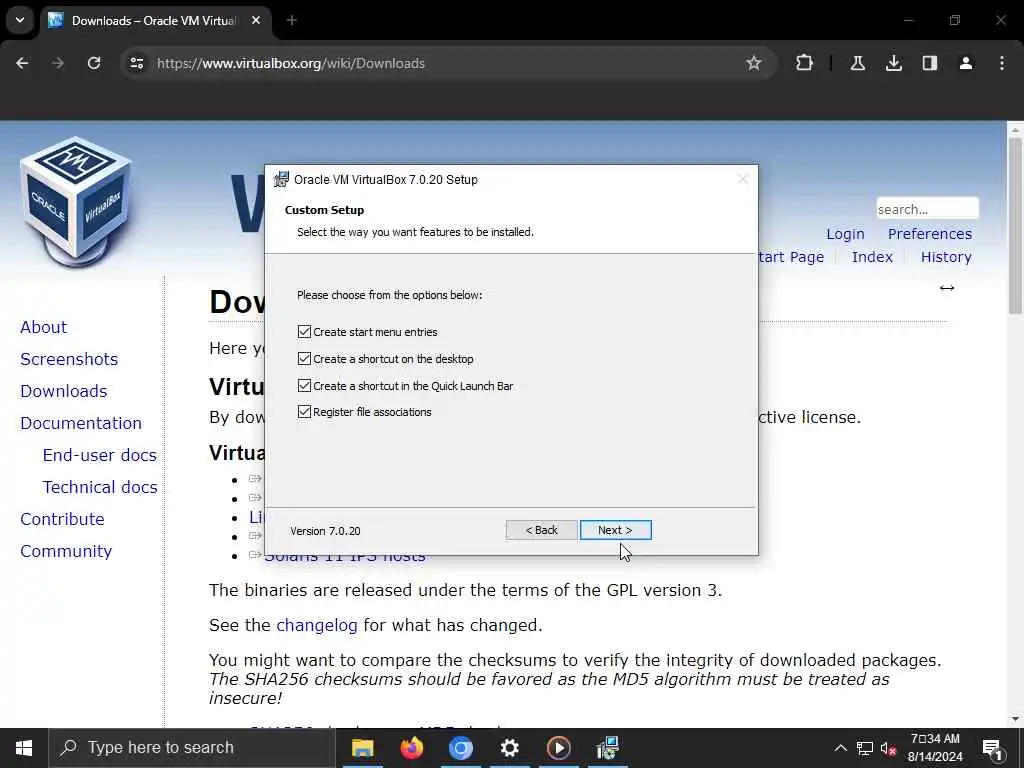Show hidden system tray icons

point(840,748)
